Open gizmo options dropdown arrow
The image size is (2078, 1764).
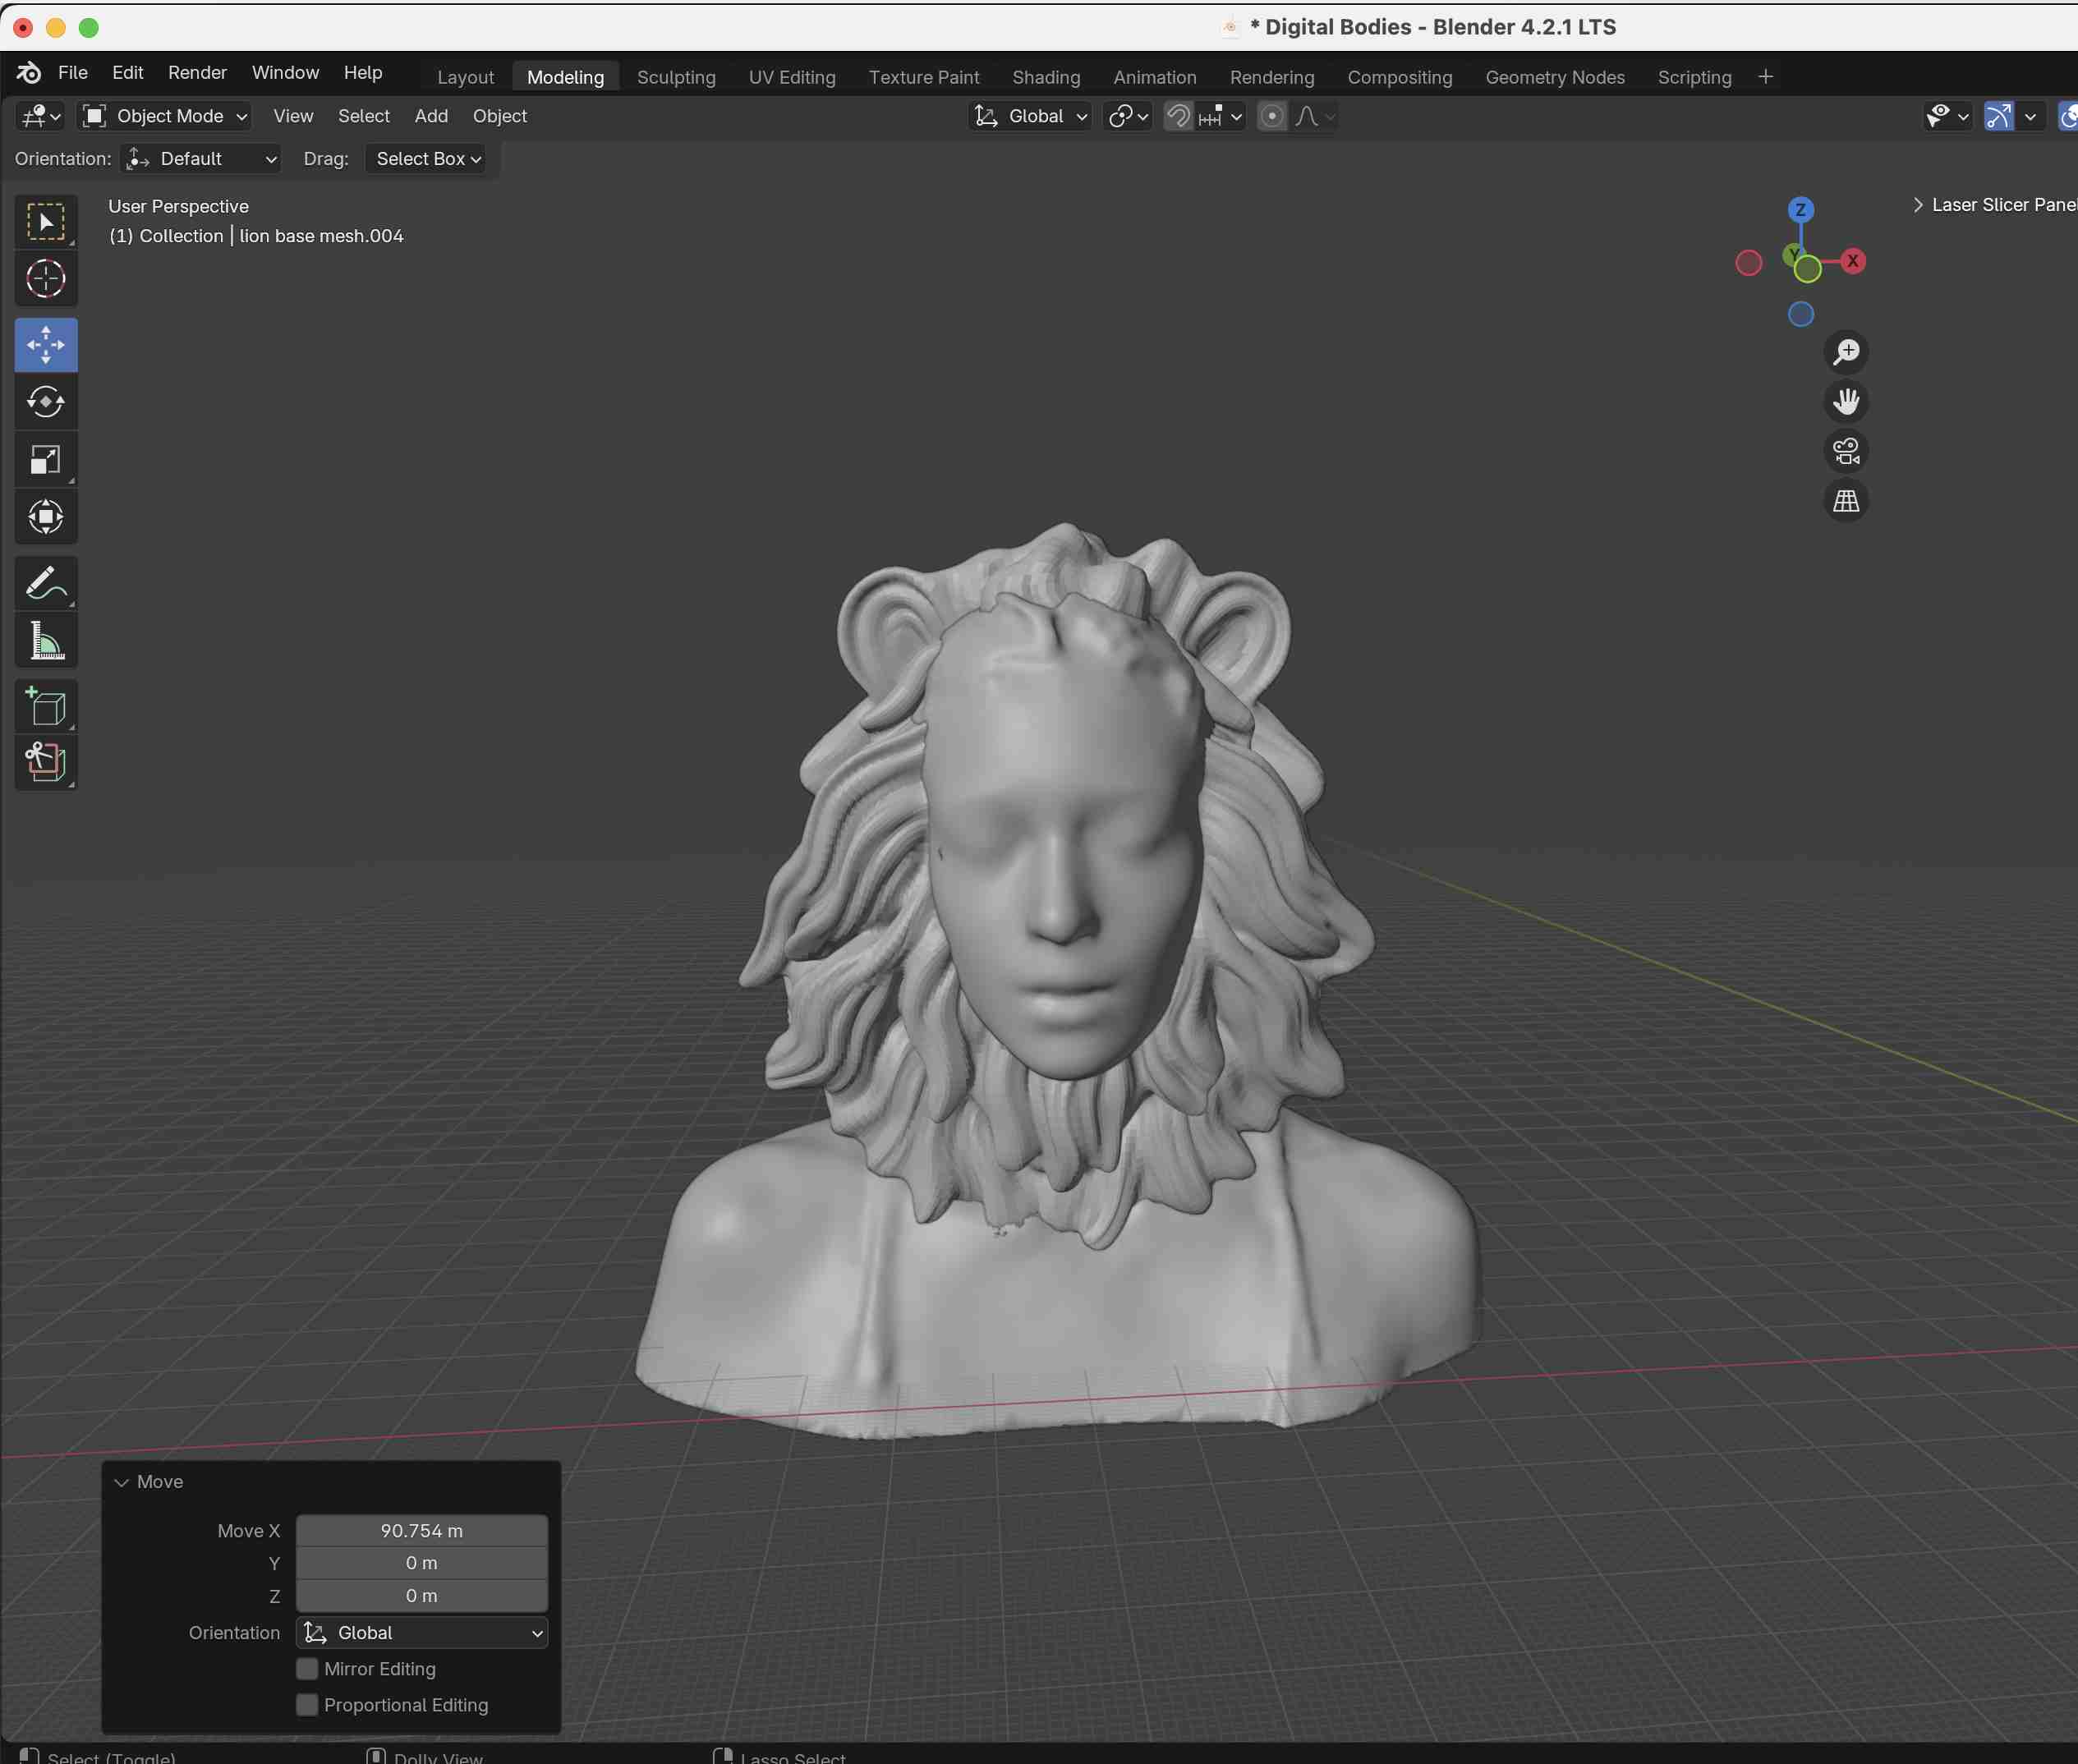2030,116
